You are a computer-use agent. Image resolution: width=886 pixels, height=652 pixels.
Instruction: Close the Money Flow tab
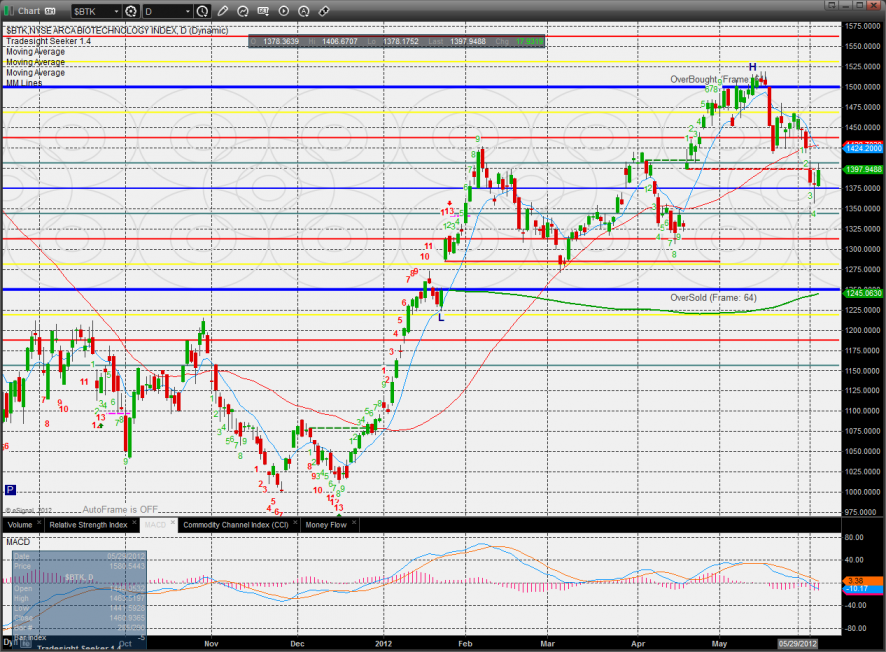pos(354,523)
